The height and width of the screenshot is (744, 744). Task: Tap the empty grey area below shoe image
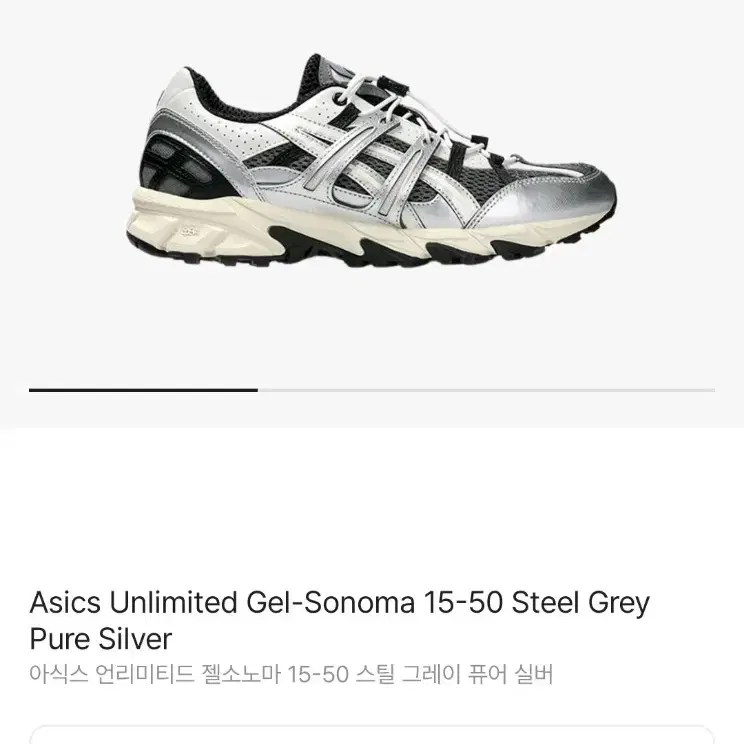372,327
